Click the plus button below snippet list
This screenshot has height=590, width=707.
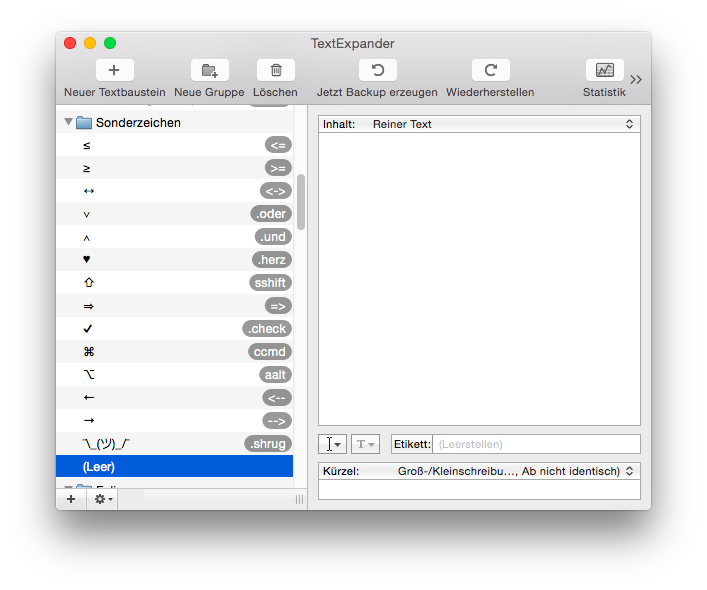[71, 499]
